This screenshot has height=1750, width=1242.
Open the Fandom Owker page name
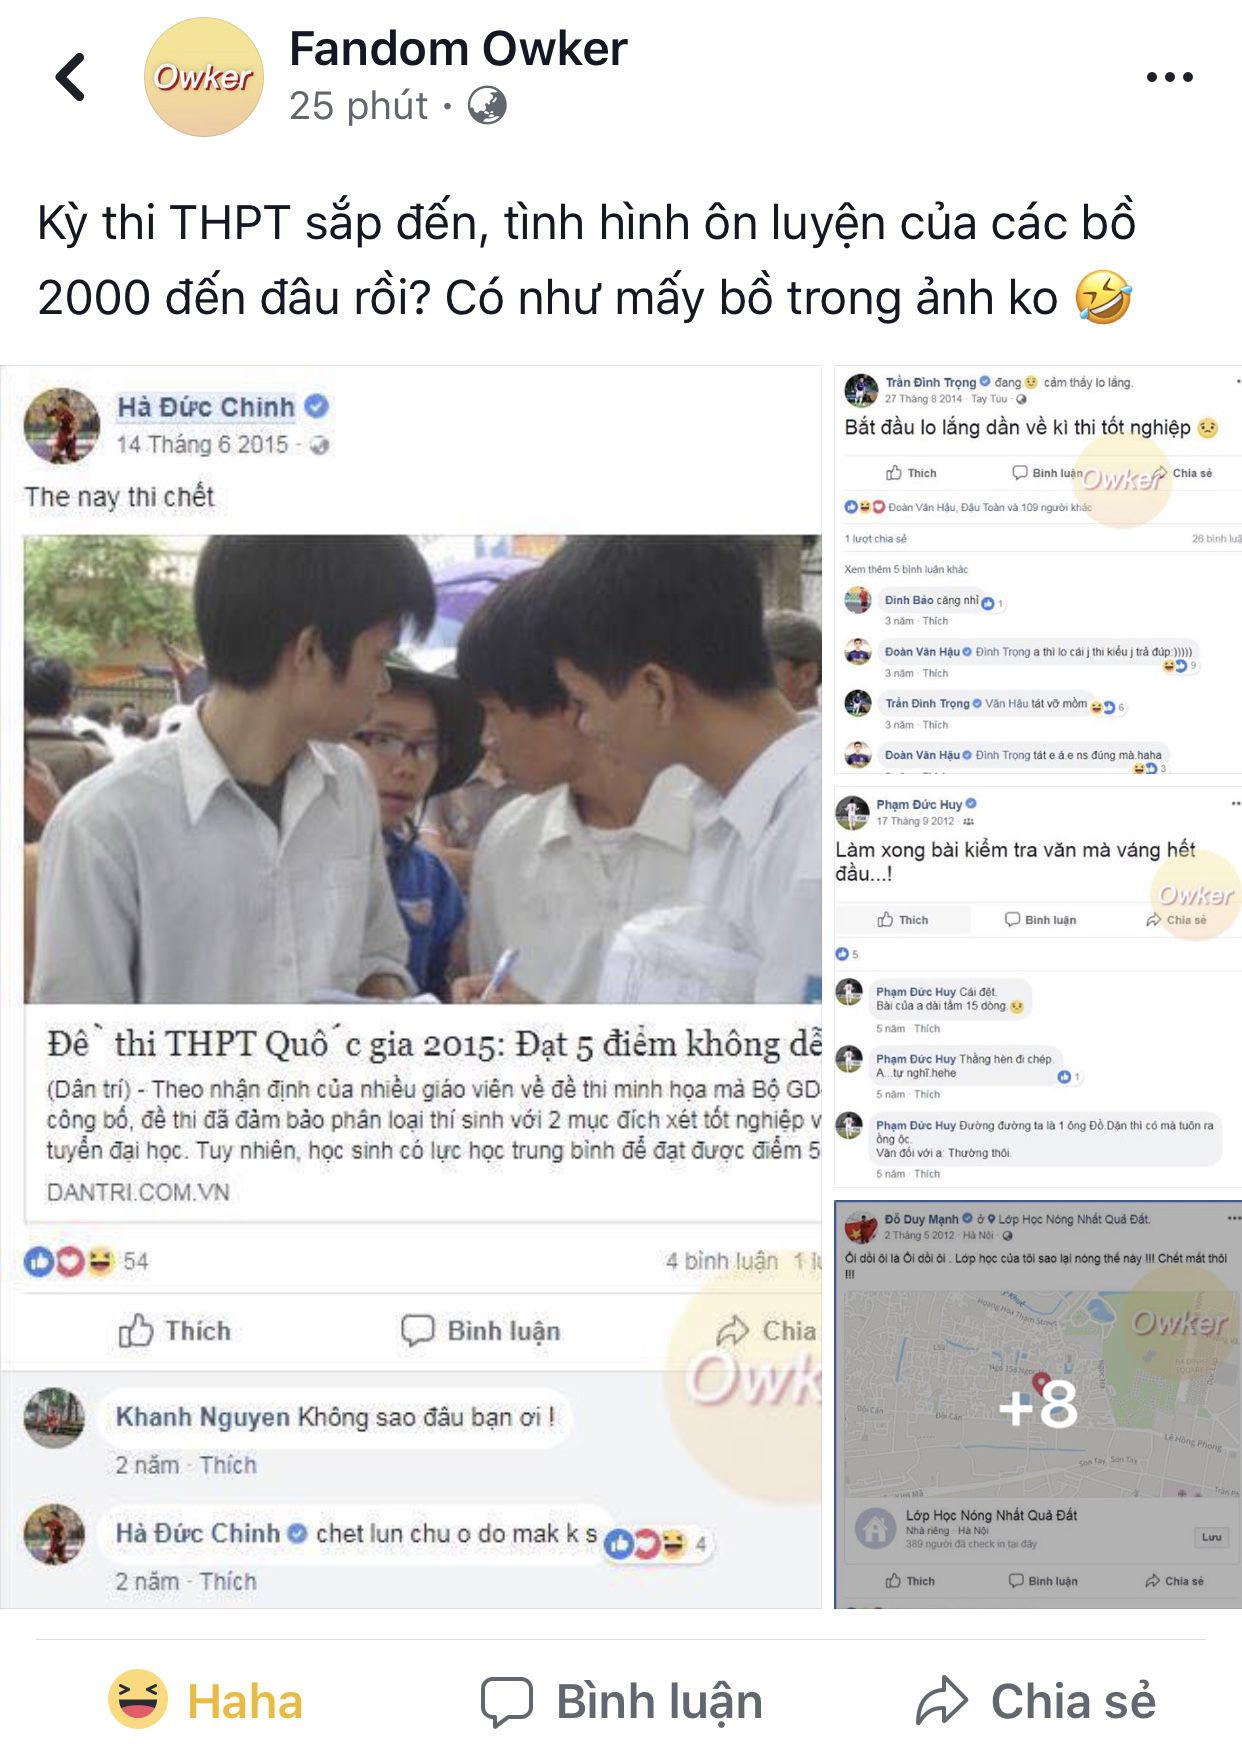[458, 49]
